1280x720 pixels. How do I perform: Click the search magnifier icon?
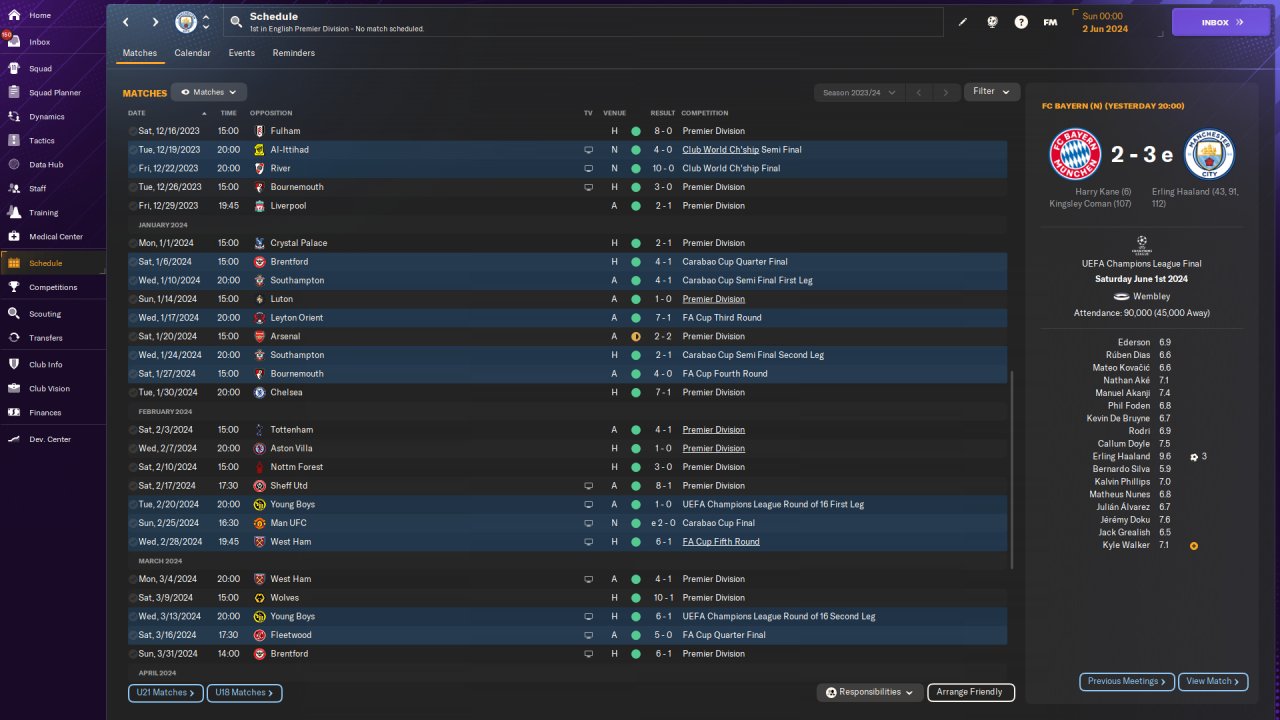pyautogui.click(x=235, y=22)
